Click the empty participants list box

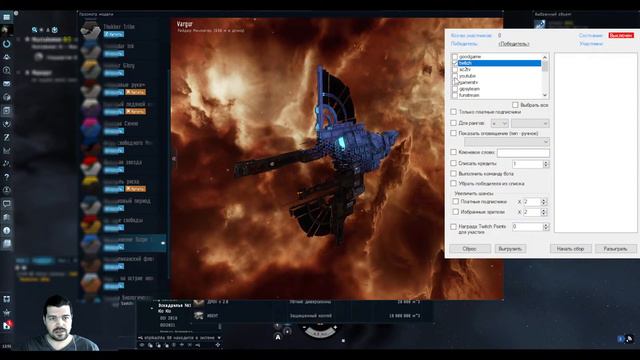coord(596,143)
